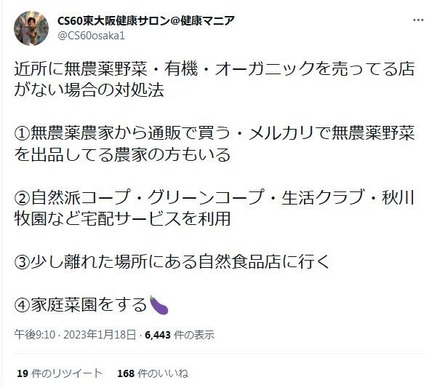Click the word 生活クラブ in the tweet
The height and width of the screenshot is (388, 429).
pyautogui.click(x=323, y=197)
